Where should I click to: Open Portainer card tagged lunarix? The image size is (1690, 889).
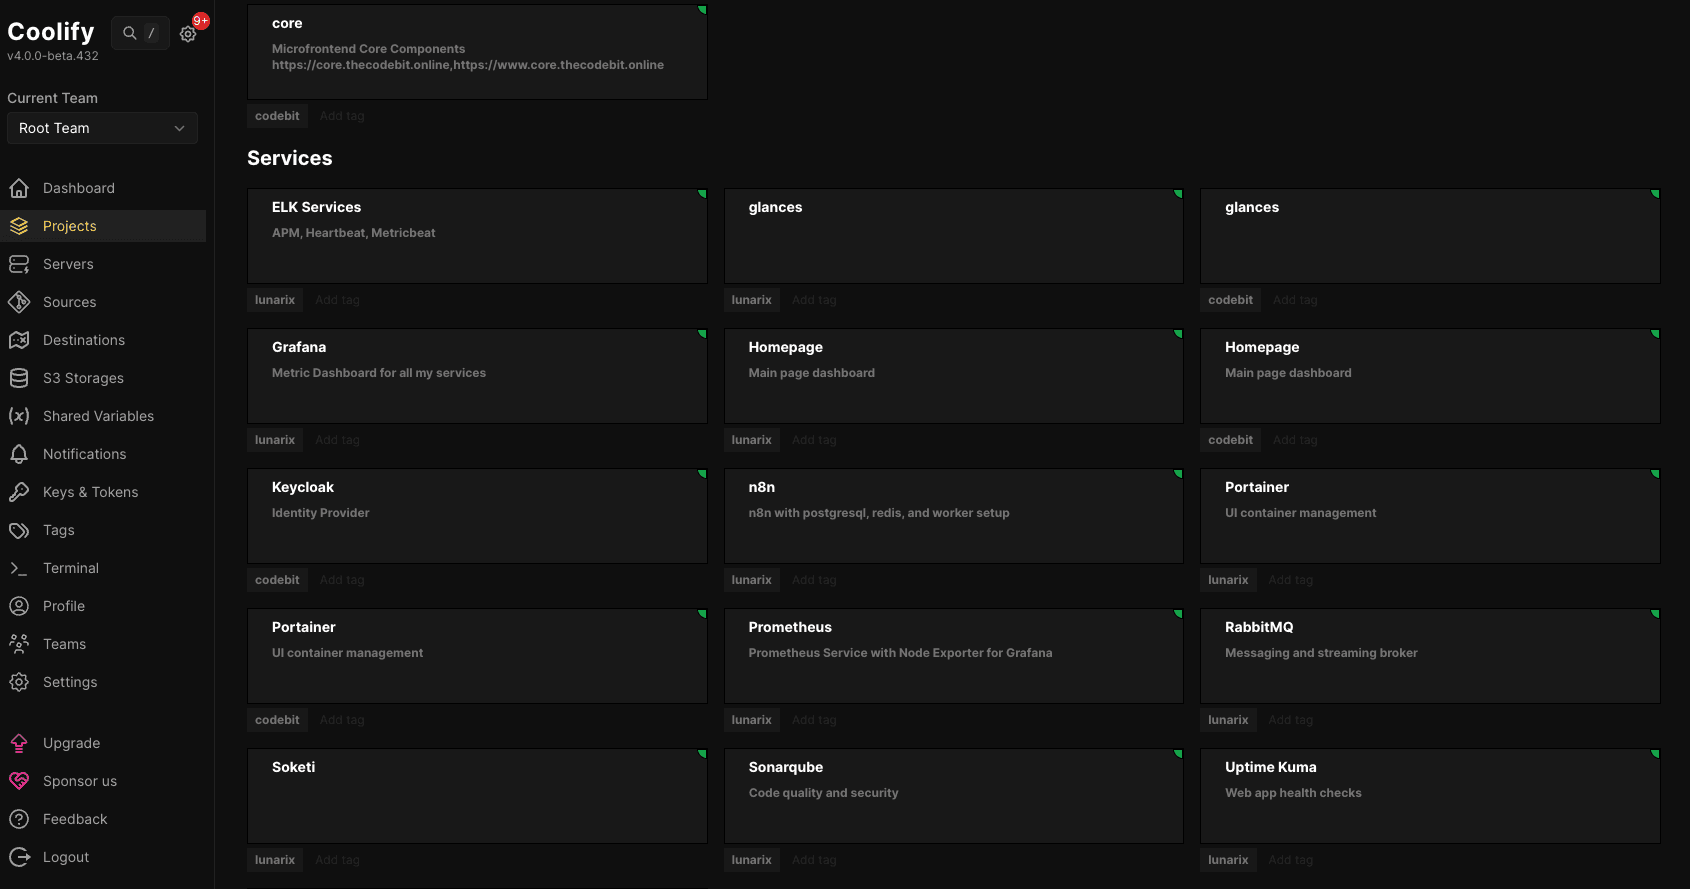click(1430, 516)
